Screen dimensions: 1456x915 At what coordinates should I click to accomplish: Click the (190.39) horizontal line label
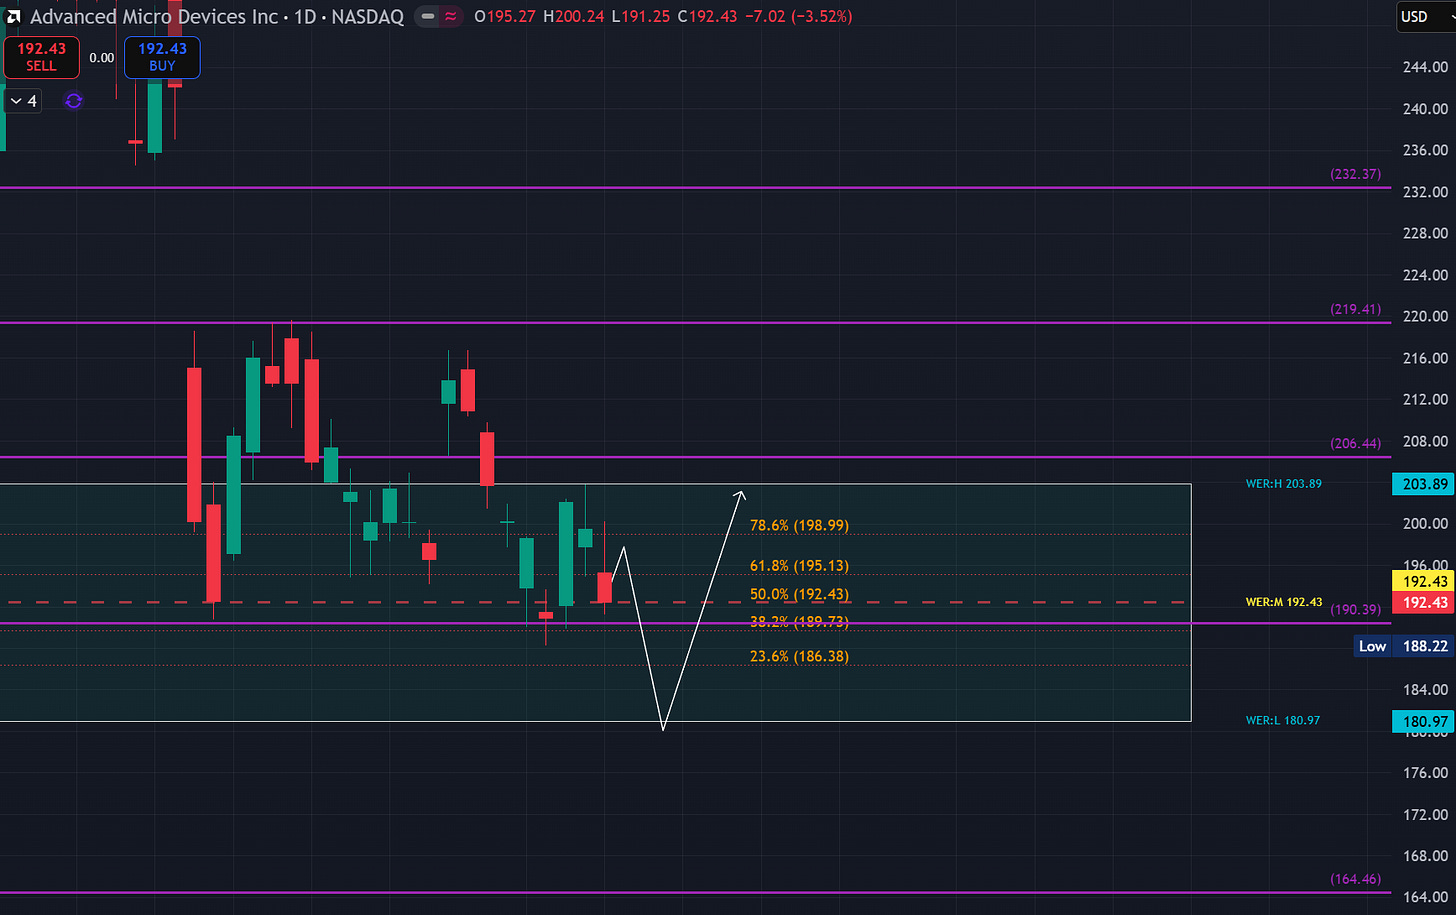point(1355,609)
